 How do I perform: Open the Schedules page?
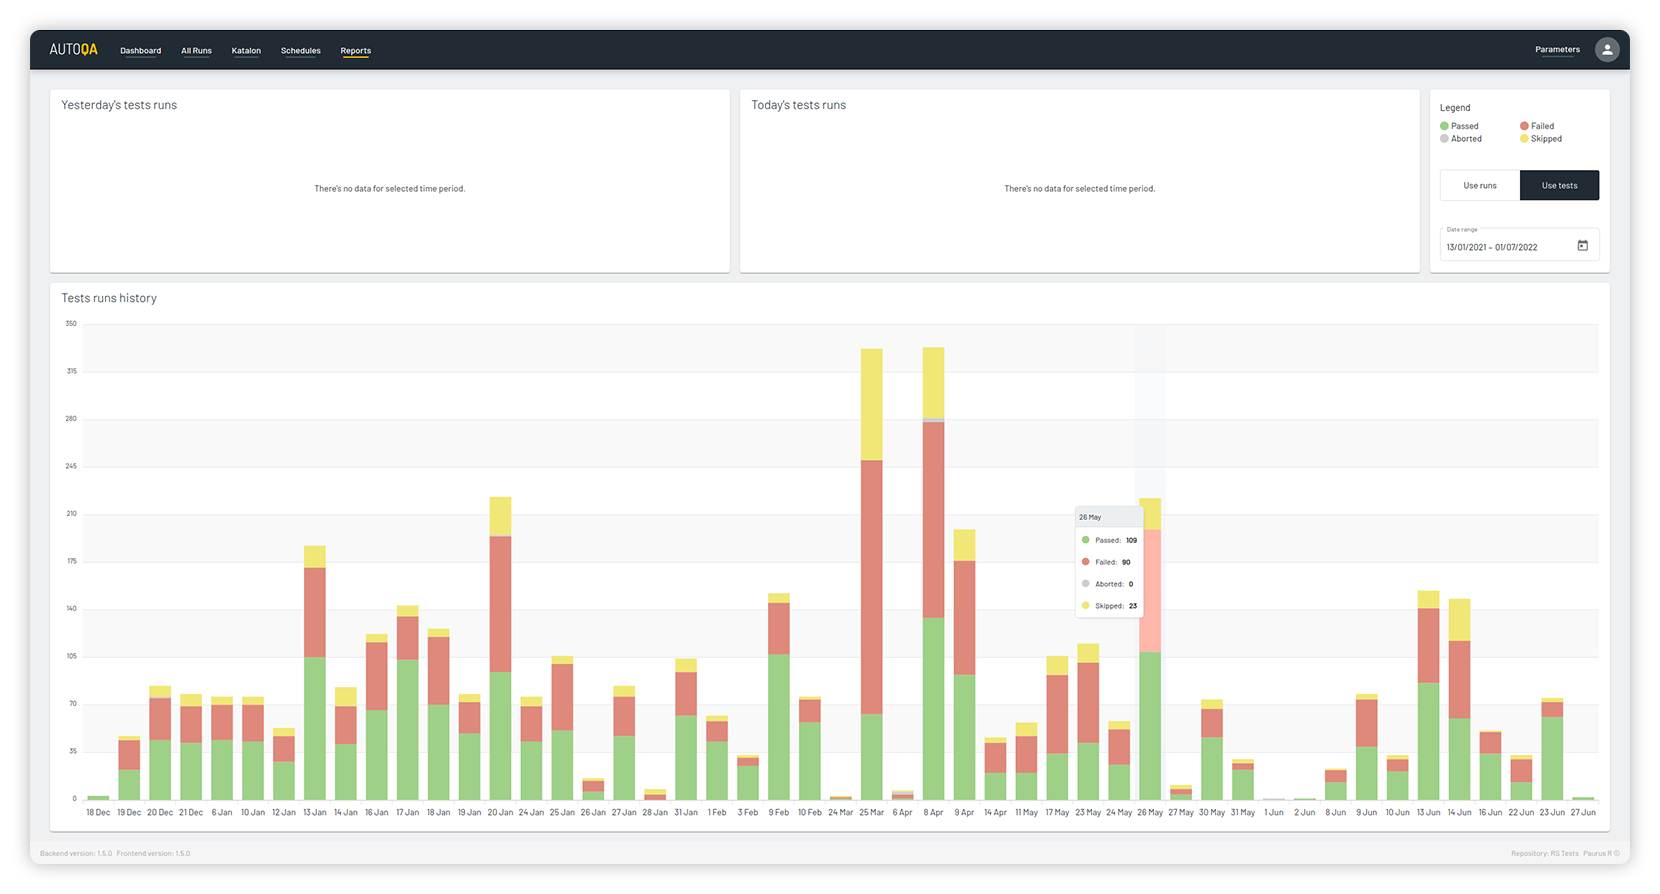coord(300,51)
